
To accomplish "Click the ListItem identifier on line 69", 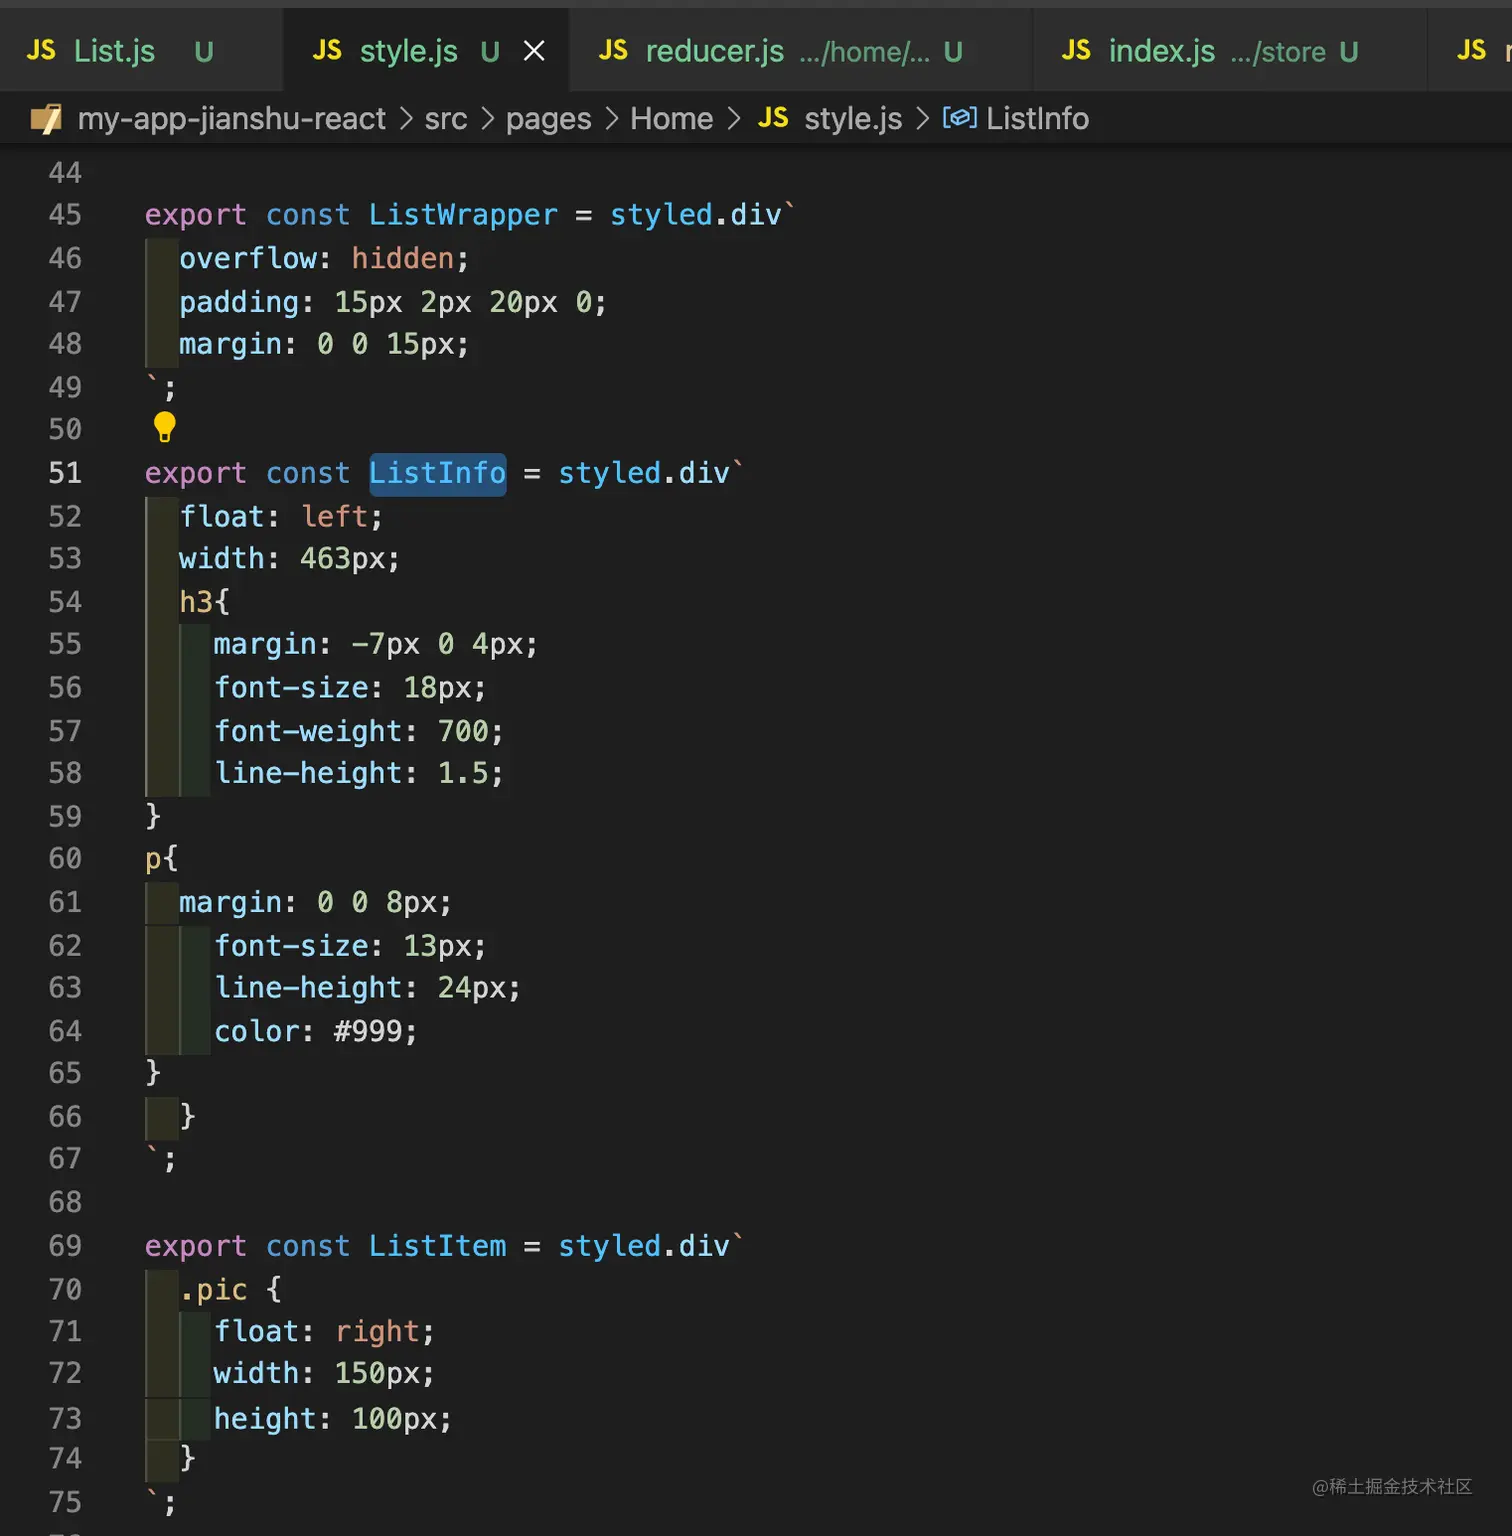I will 438,1246.
